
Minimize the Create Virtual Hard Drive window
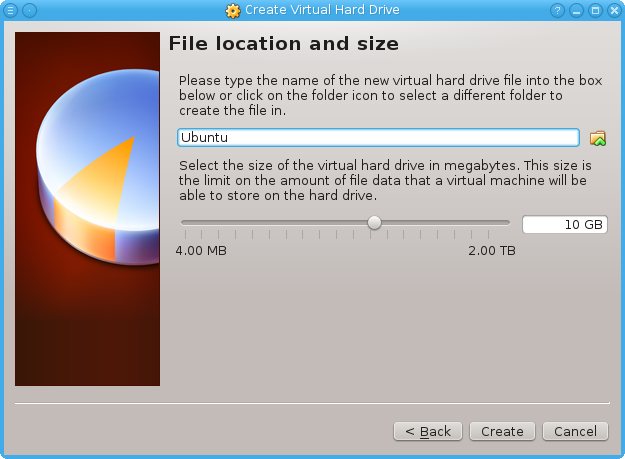click(x=576, y=10)
